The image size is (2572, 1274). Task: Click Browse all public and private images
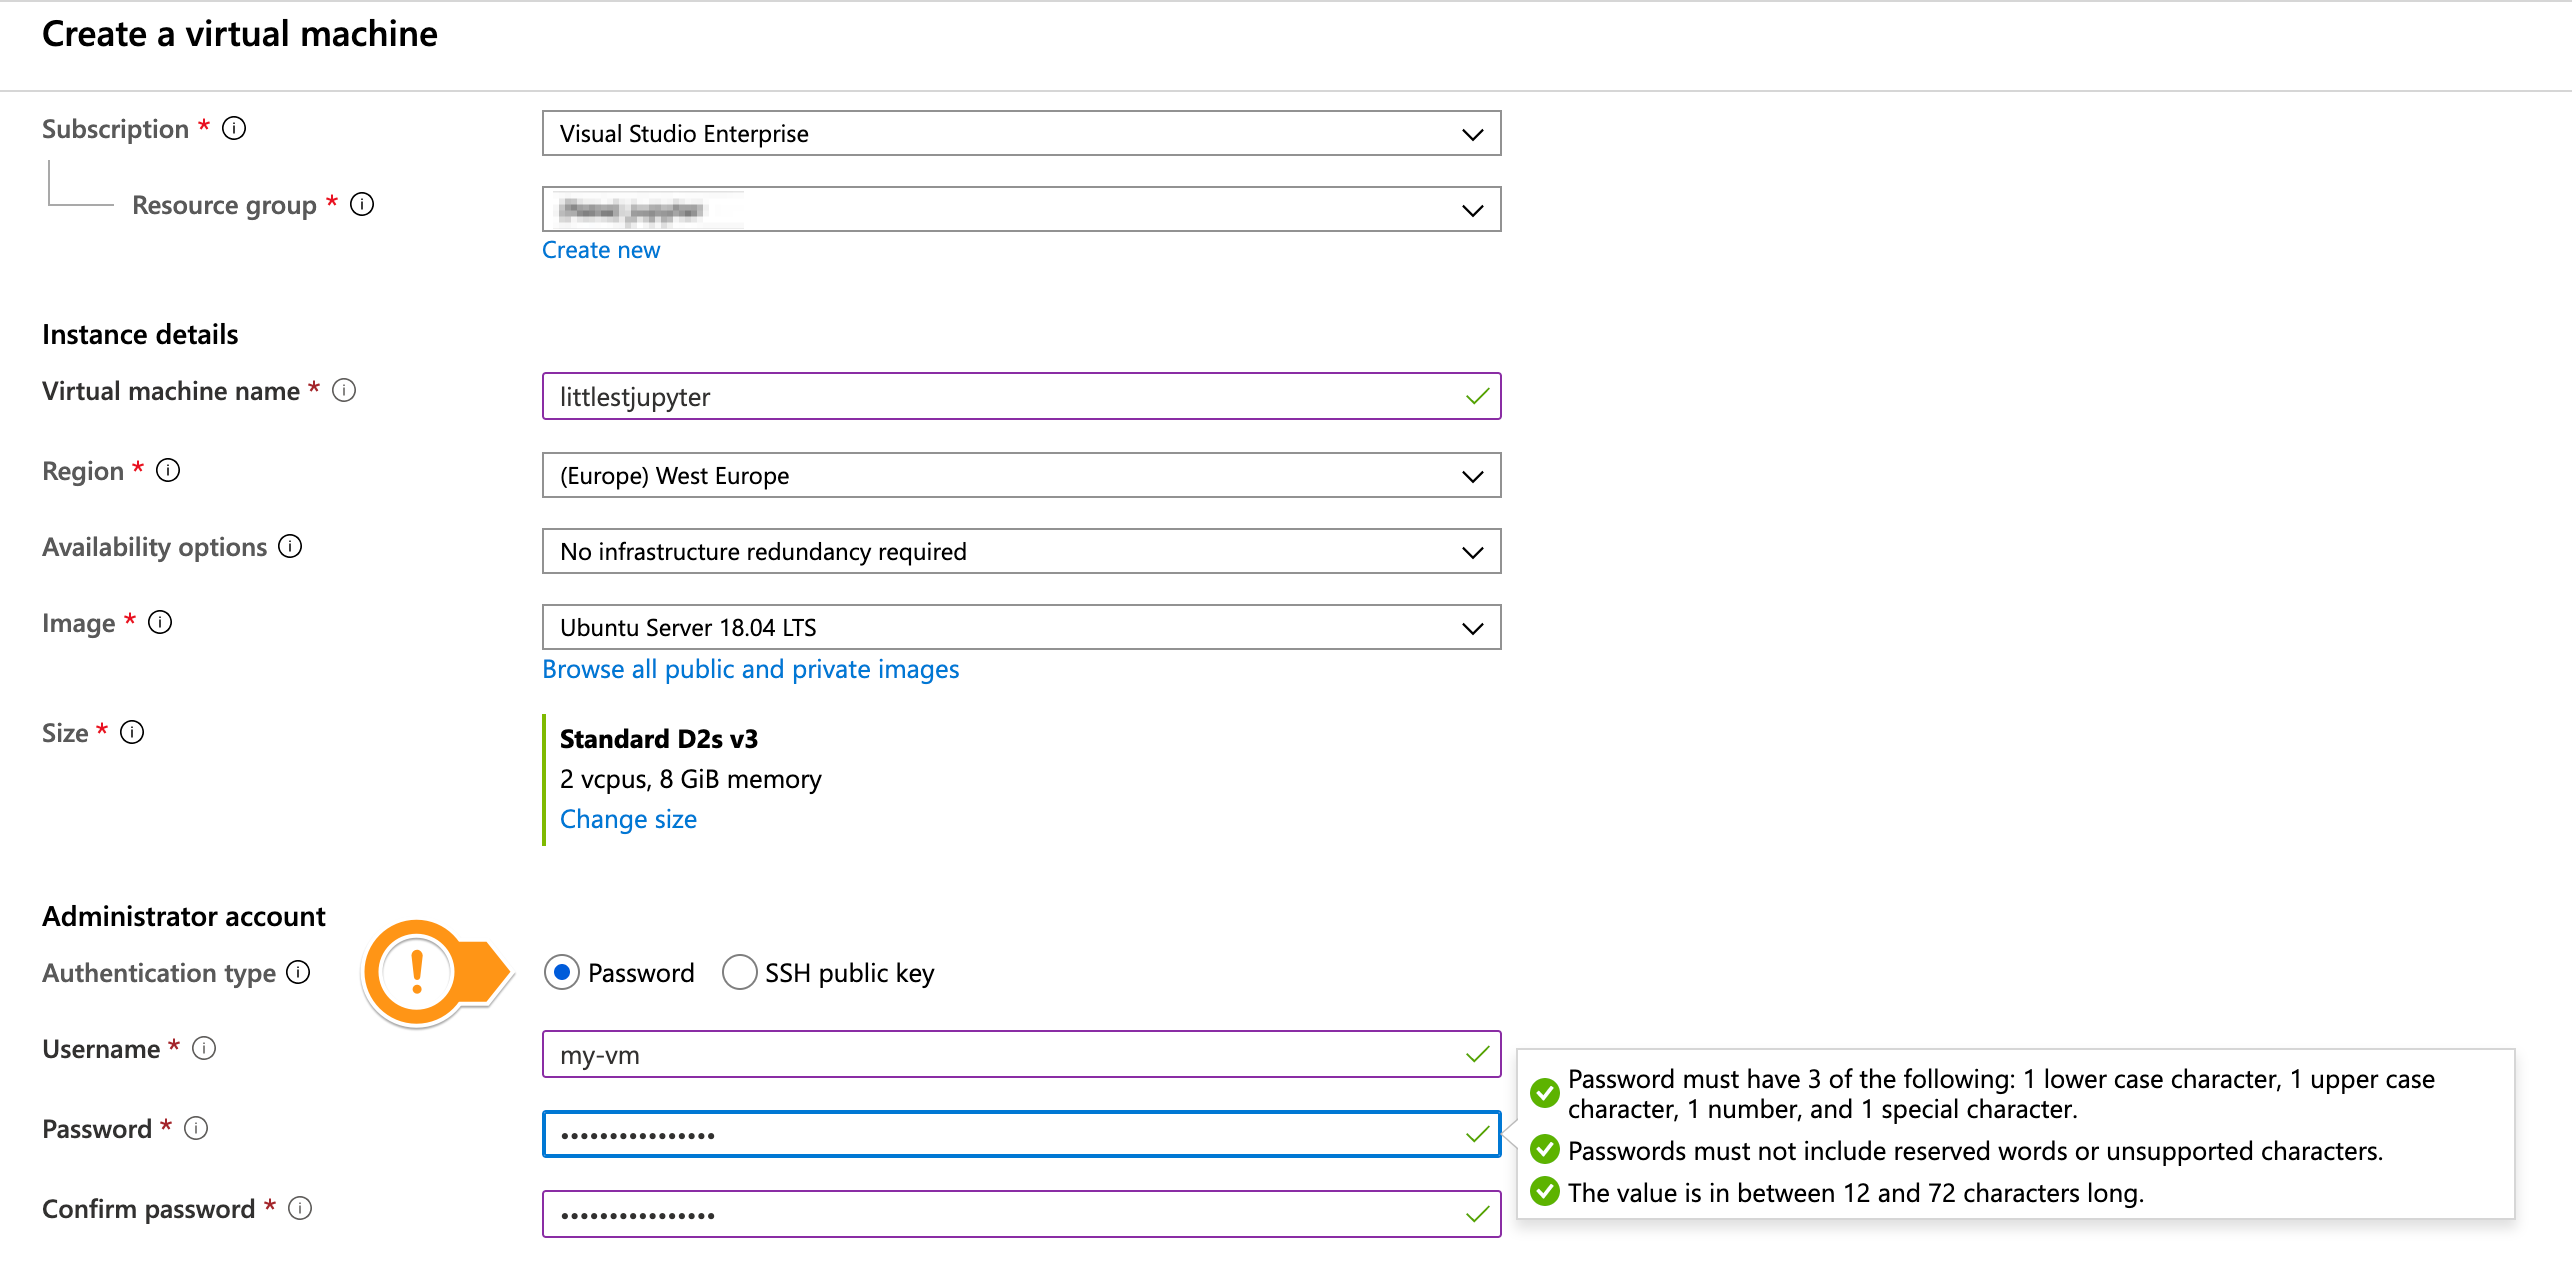750,669
